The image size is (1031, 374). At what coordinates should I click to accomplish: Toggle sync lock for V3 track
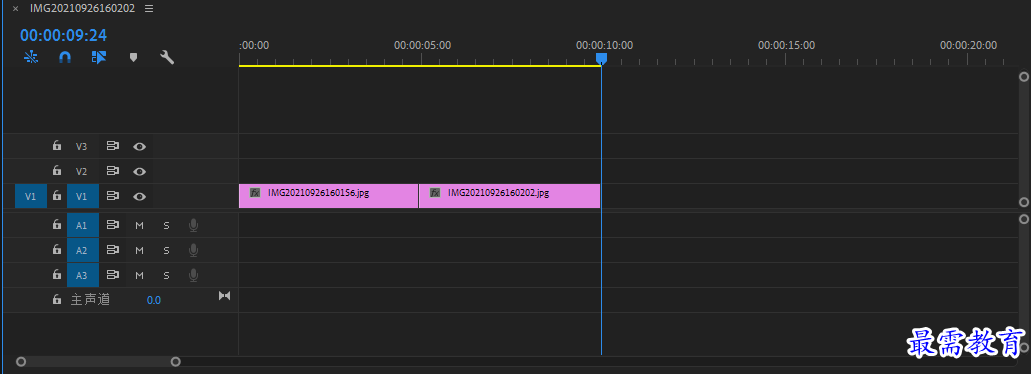(112, 146)
